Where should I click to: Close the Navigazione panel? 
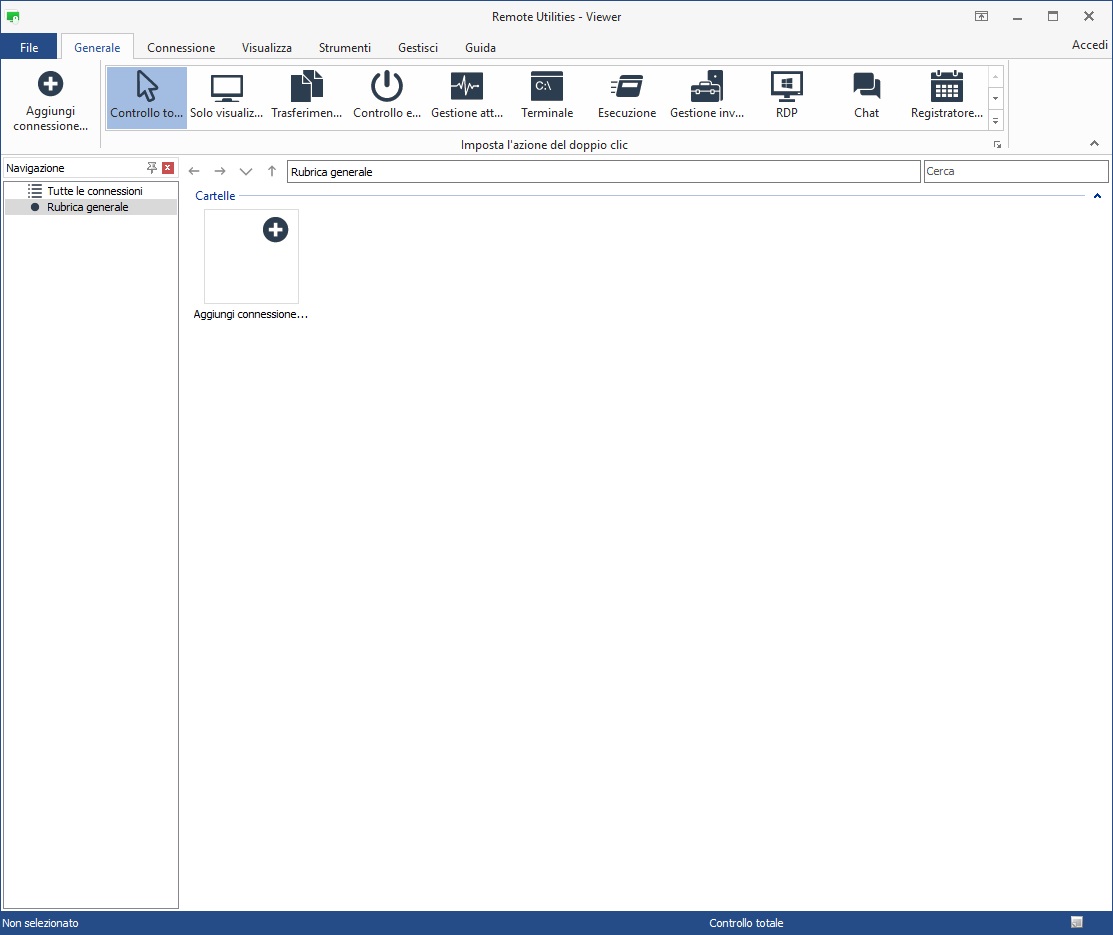click(168, 168)
